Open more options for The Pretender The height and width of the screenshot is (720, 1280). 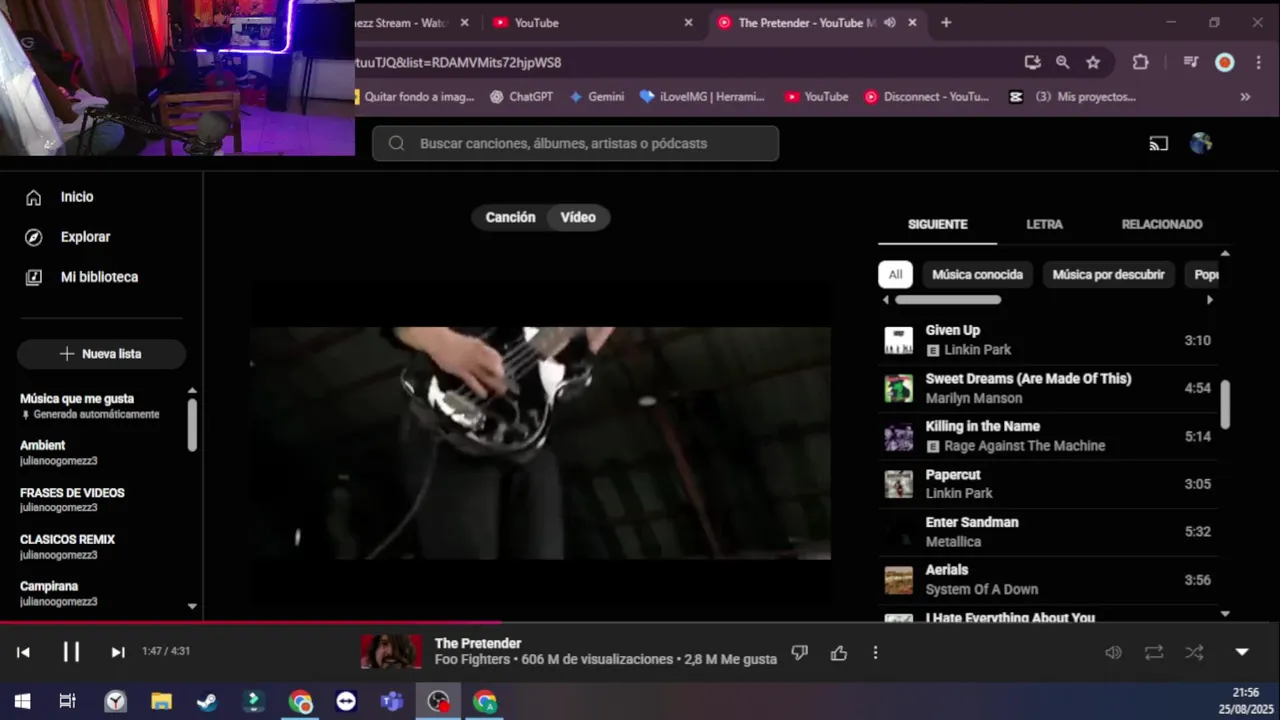pyautogui.click(x=875, y=653)
